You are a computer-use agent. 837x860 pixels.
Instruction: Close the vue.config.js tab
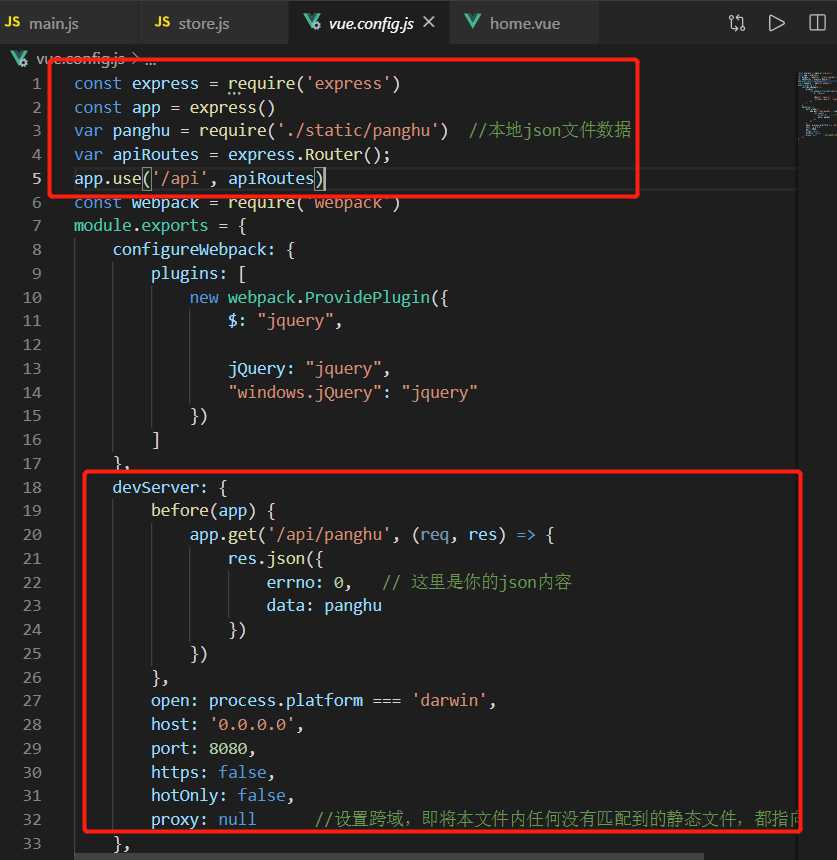429,22
